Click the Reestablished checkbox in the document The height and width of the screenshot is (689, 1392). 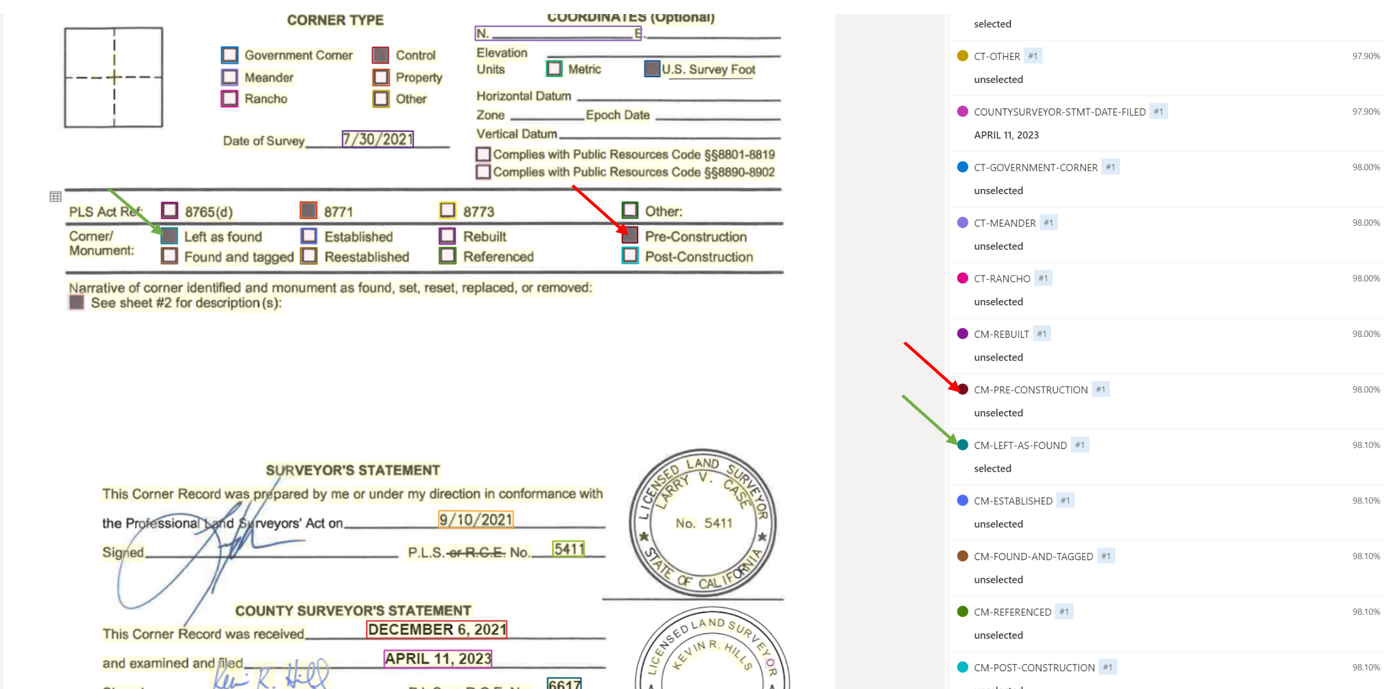click(309, 256)
